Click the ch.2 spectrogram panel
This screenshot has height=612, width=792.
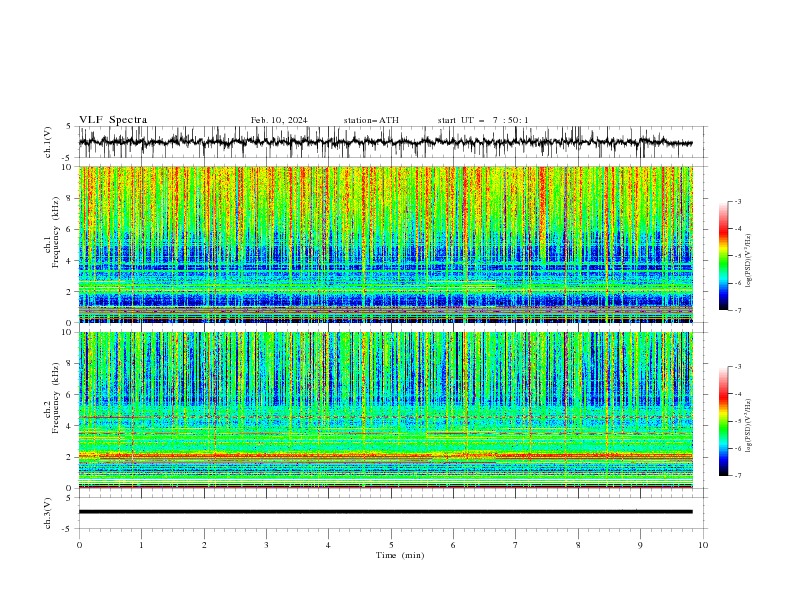386,410
